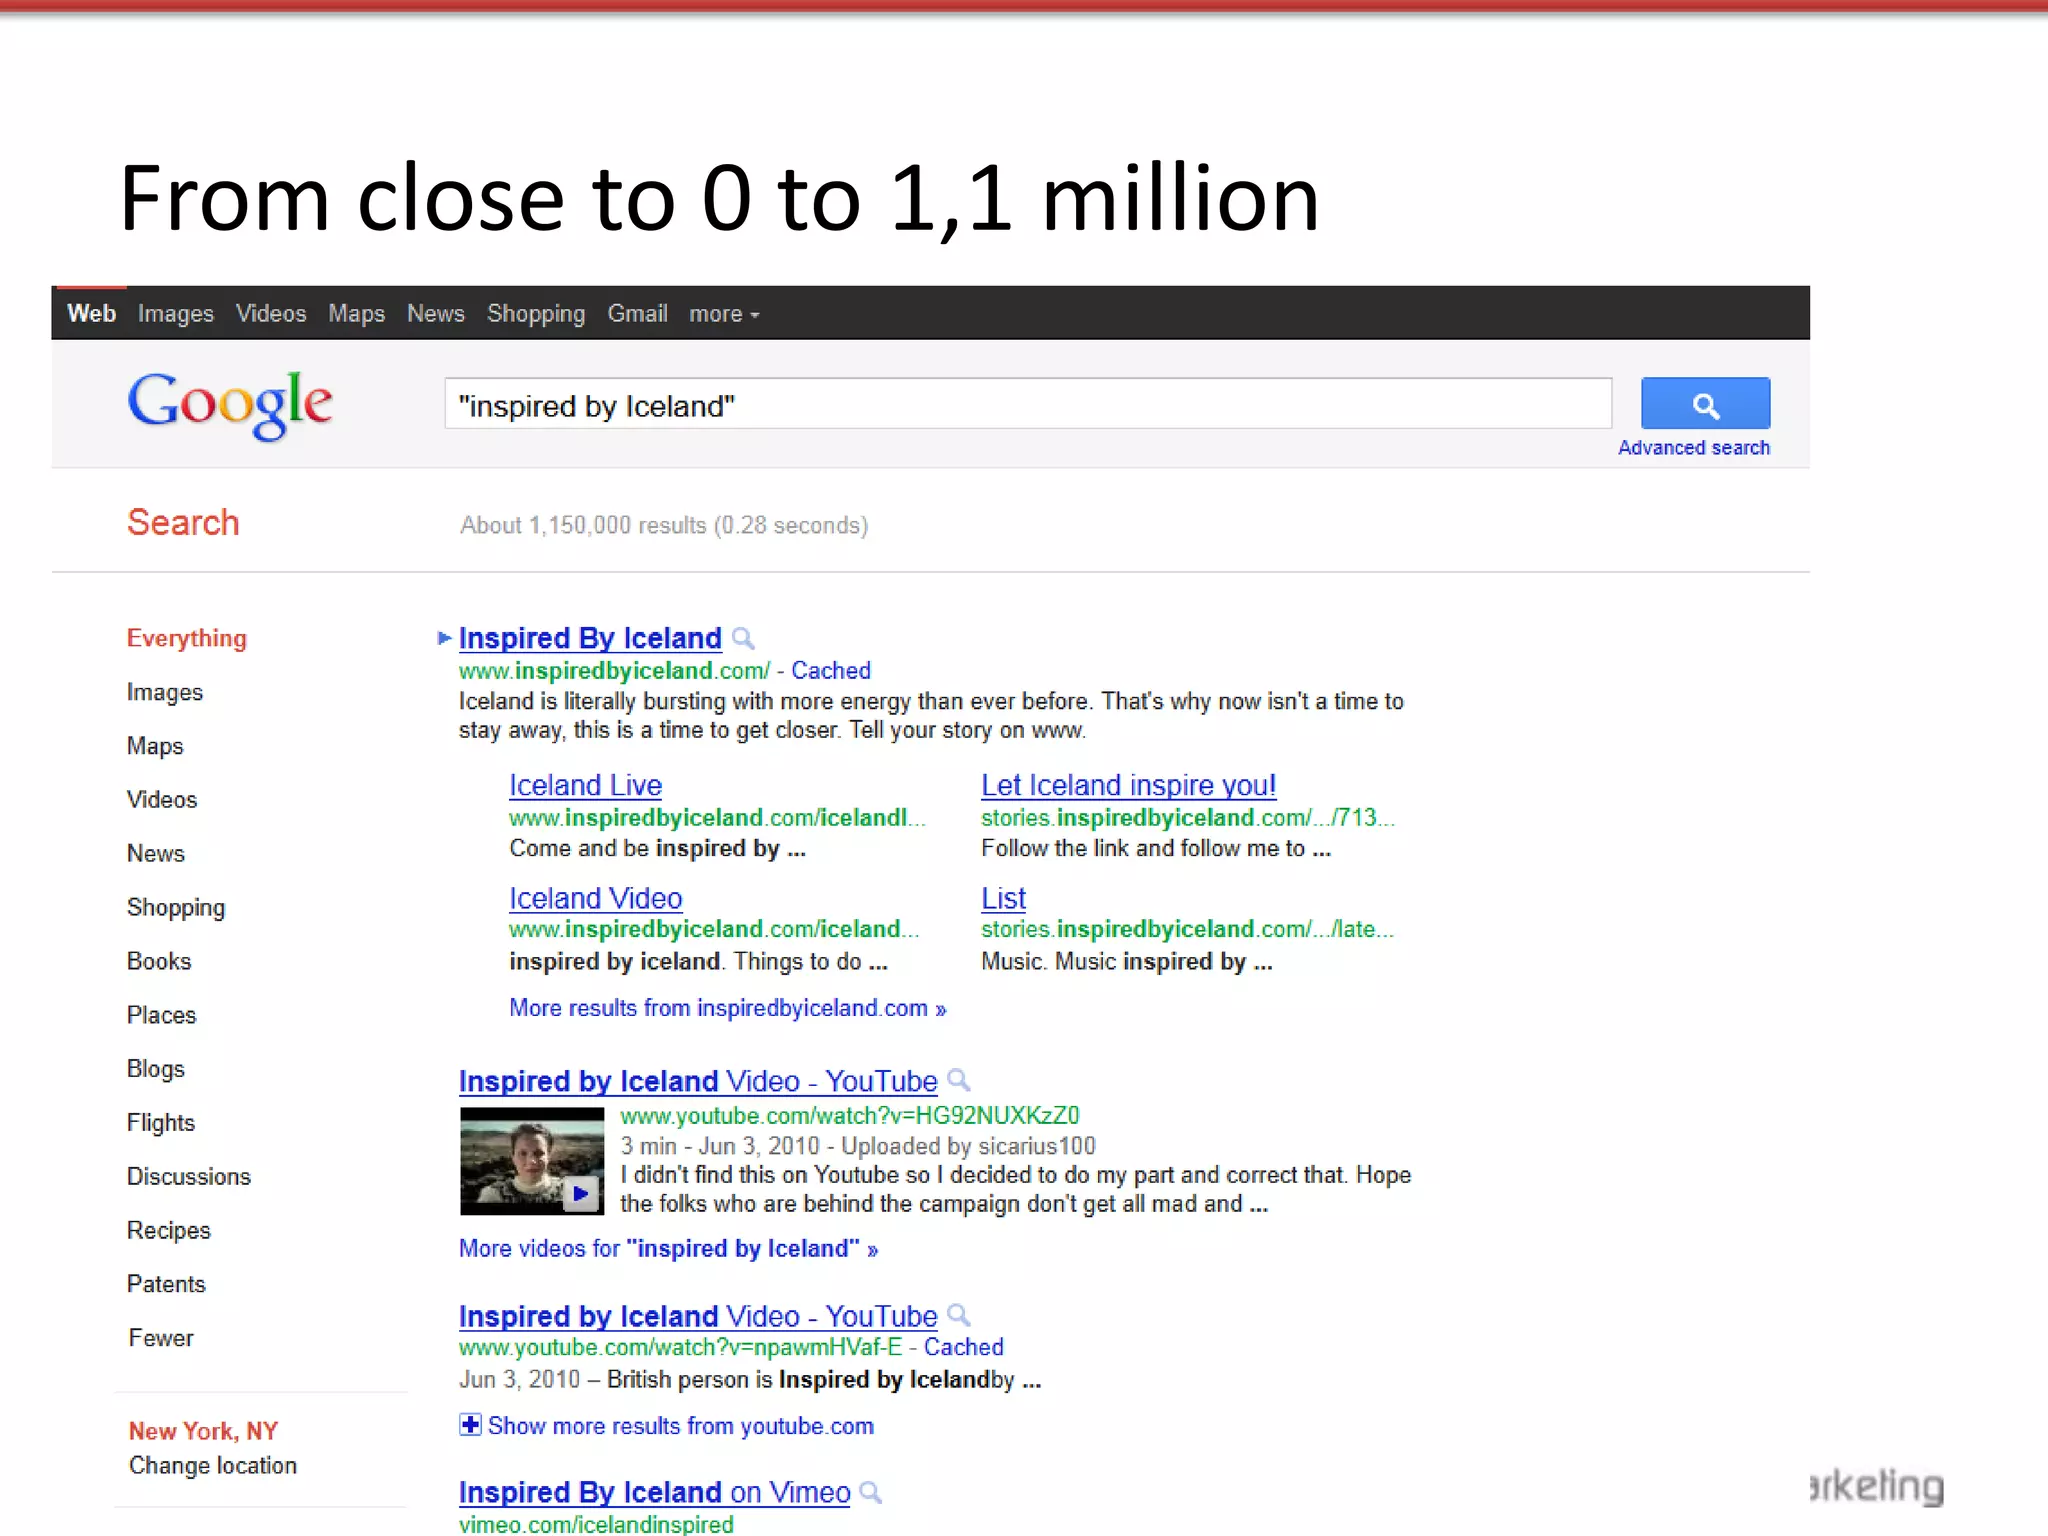The image size is (2048, 1536).
Task: Open Iceland Video sitelink
Action: pyautogui.click(x=596, y=899)
